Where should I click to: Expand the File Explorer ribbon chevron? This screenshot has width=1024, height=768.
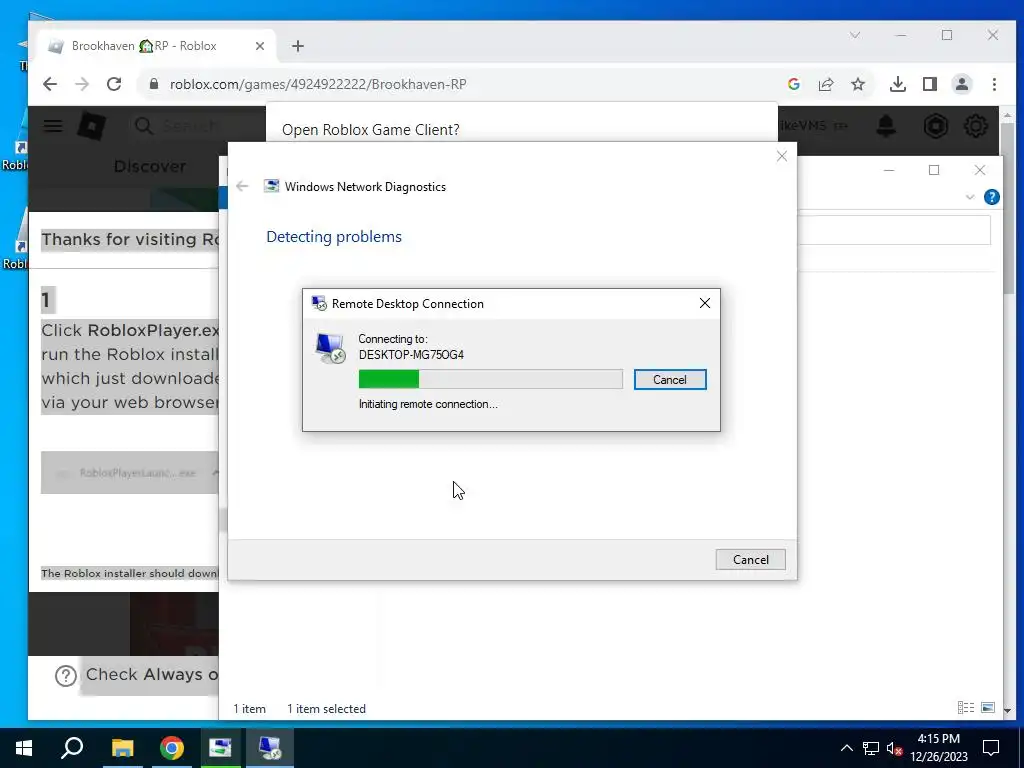[x=970, y=197]
